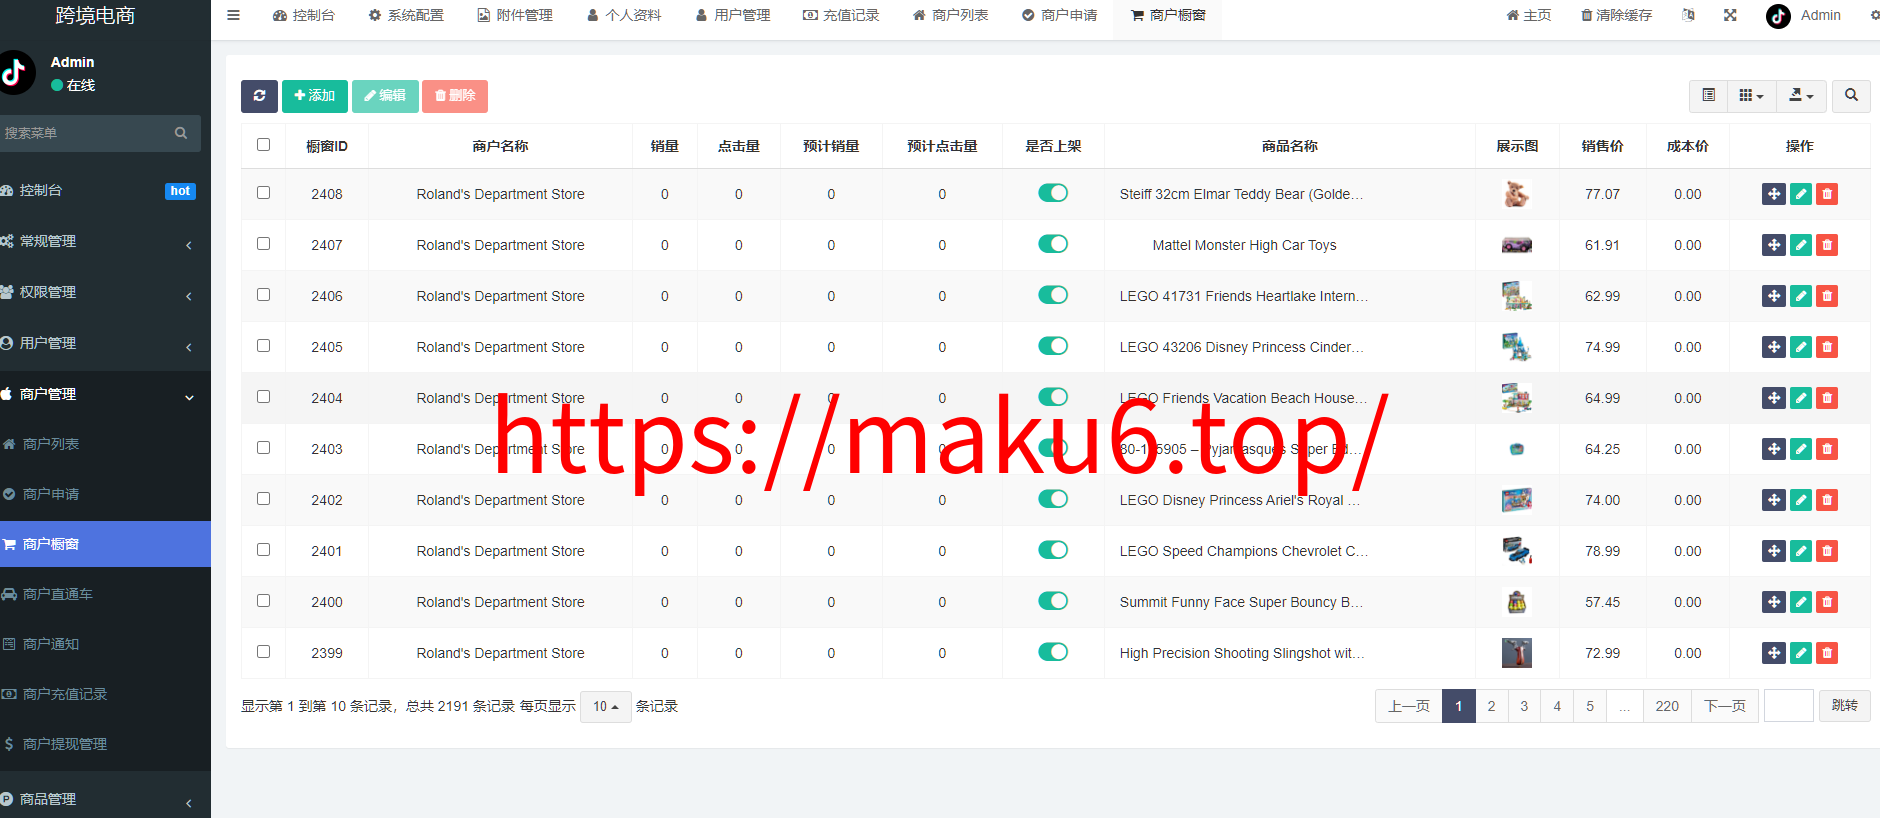The image size is (1880, 818).
Task: Open the columns visibility dropdown
Action: click(1752, 95)
